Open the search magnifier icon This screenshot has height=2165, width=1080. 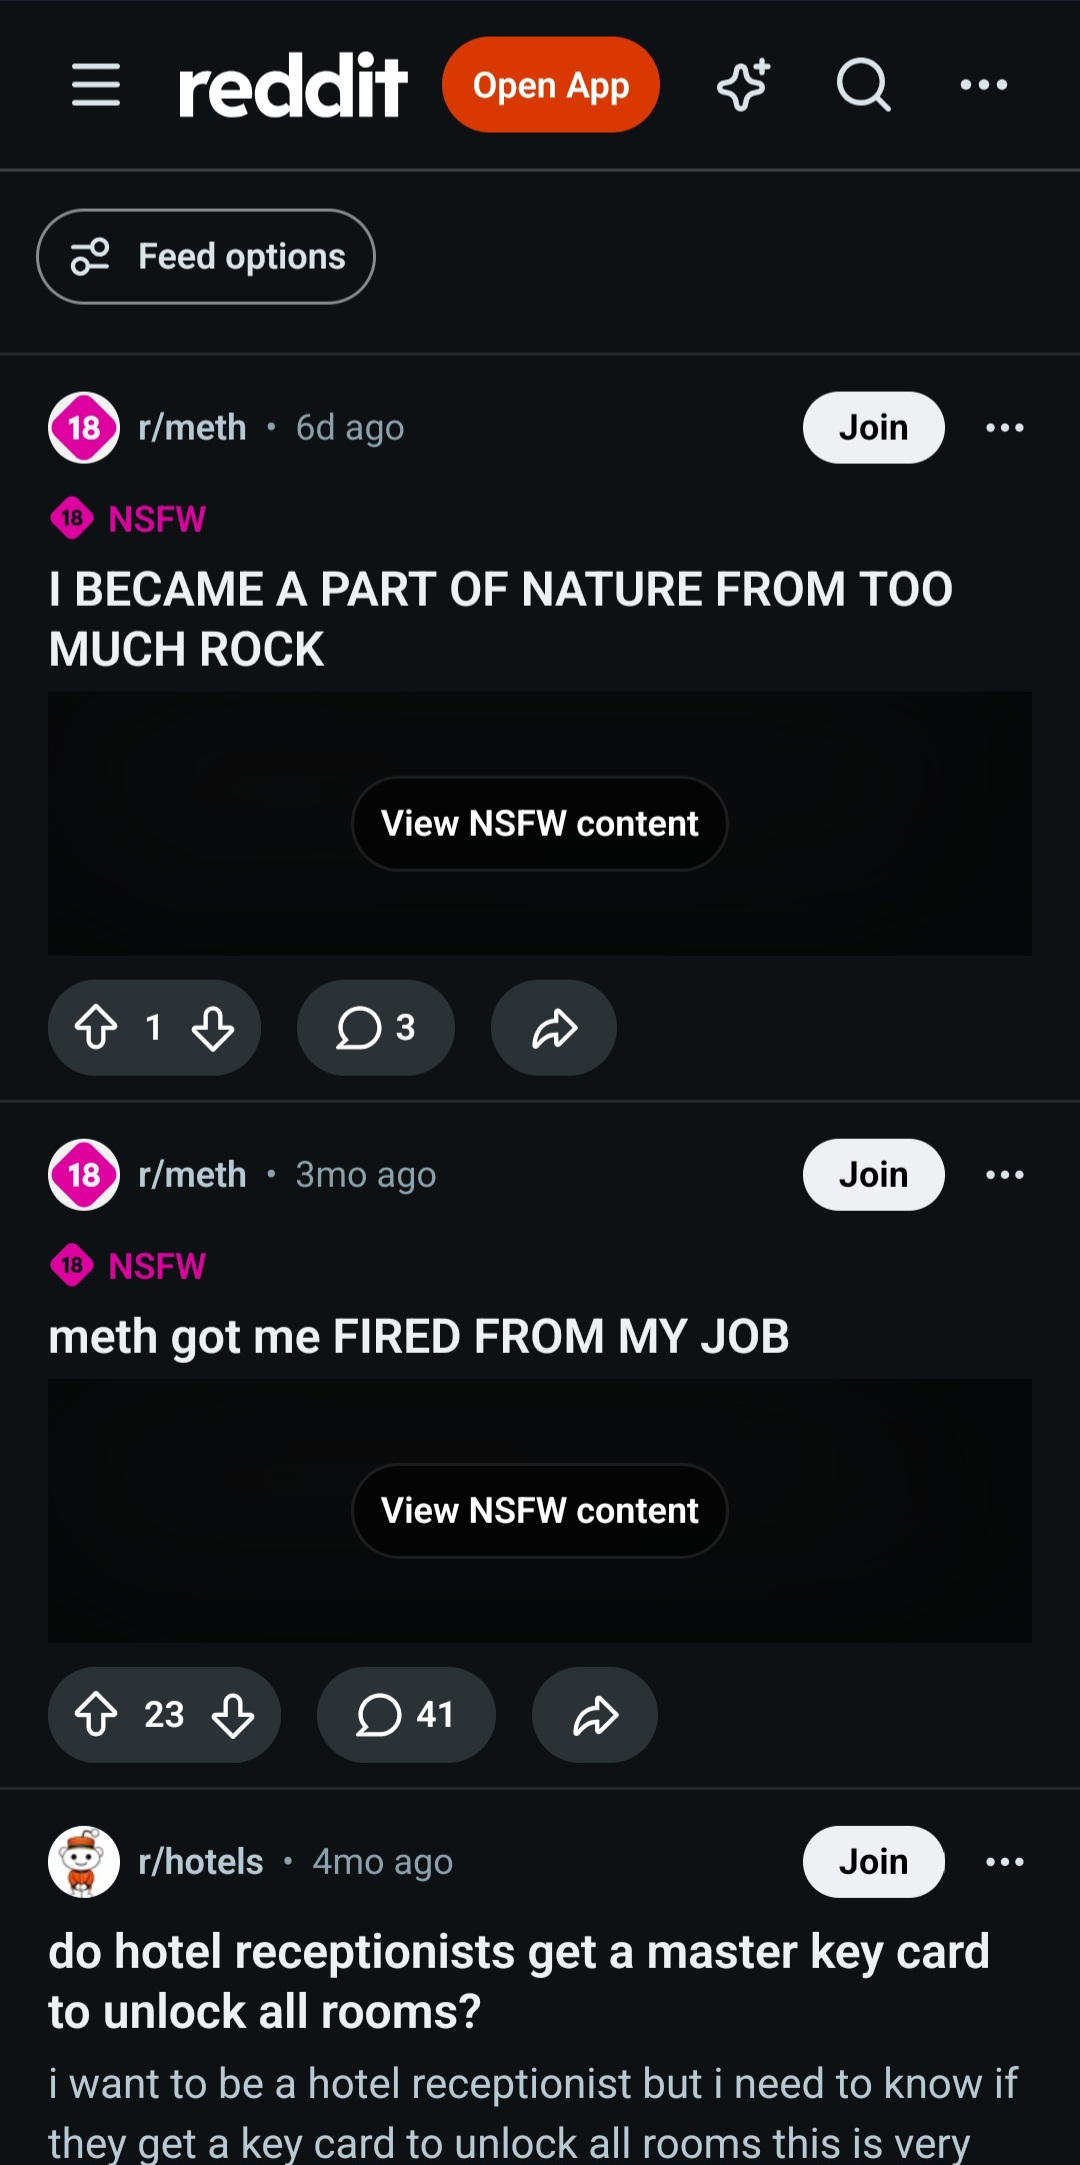click(x=864, y=85)
